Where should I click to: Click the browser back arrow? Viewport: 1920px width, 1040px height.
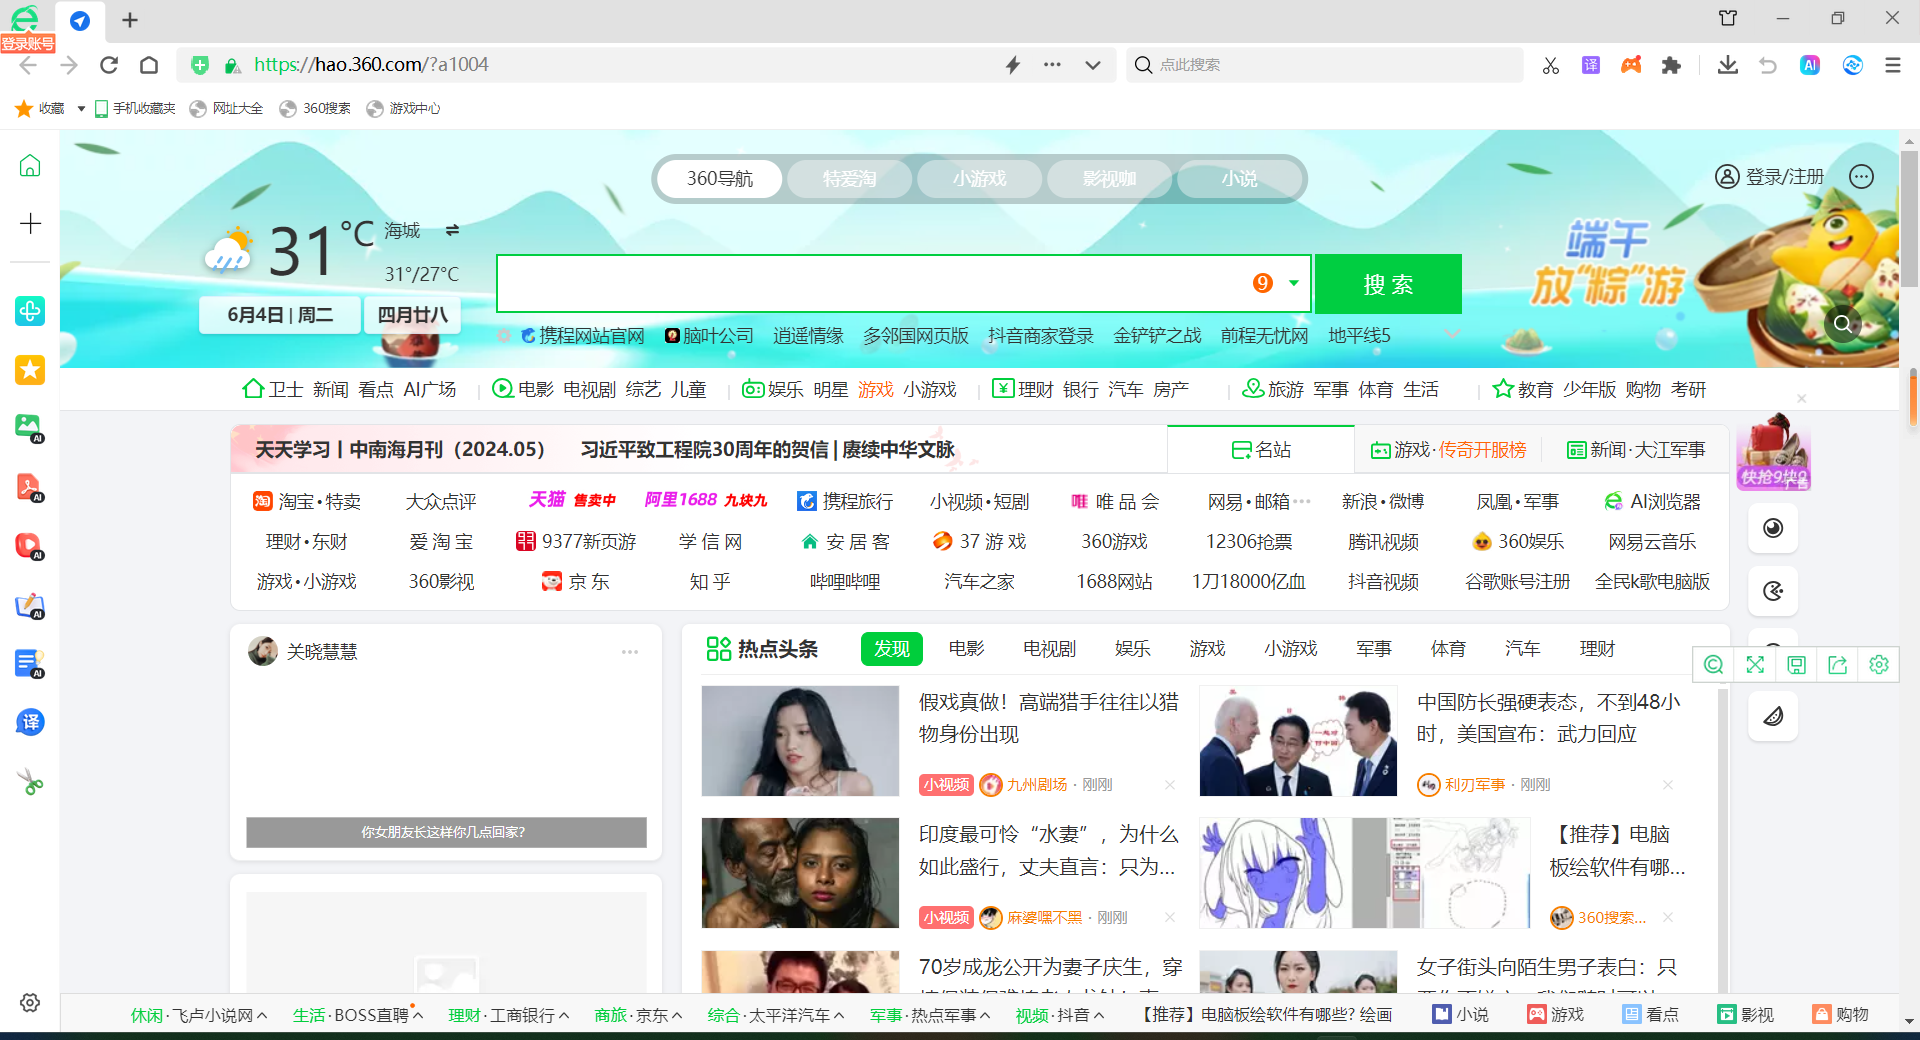[28, 65]
